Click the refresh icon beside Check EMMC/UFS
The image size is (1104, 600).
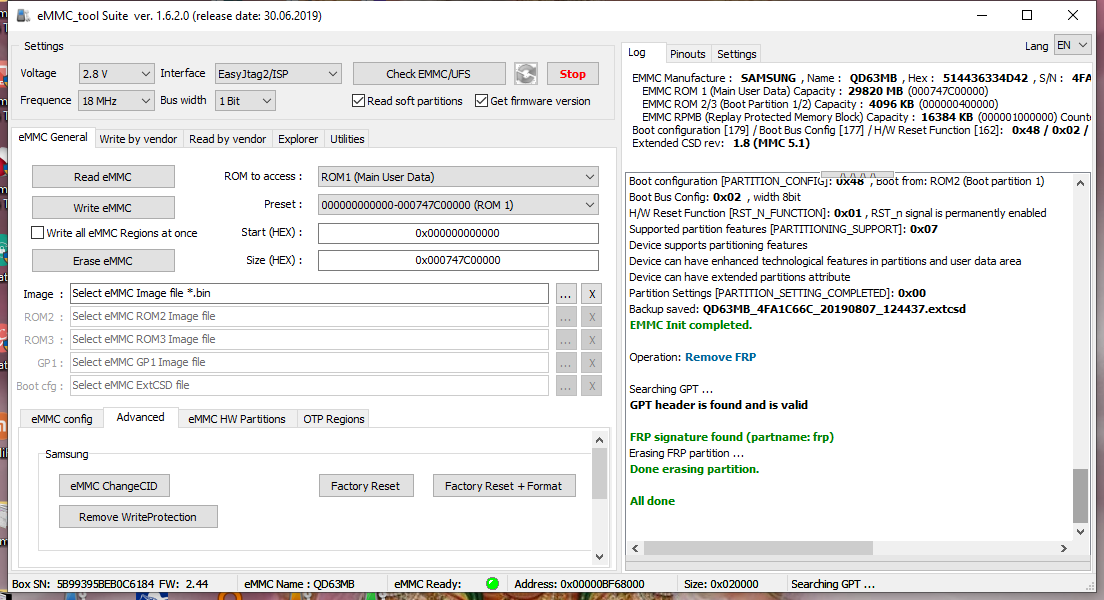point(526,73)
